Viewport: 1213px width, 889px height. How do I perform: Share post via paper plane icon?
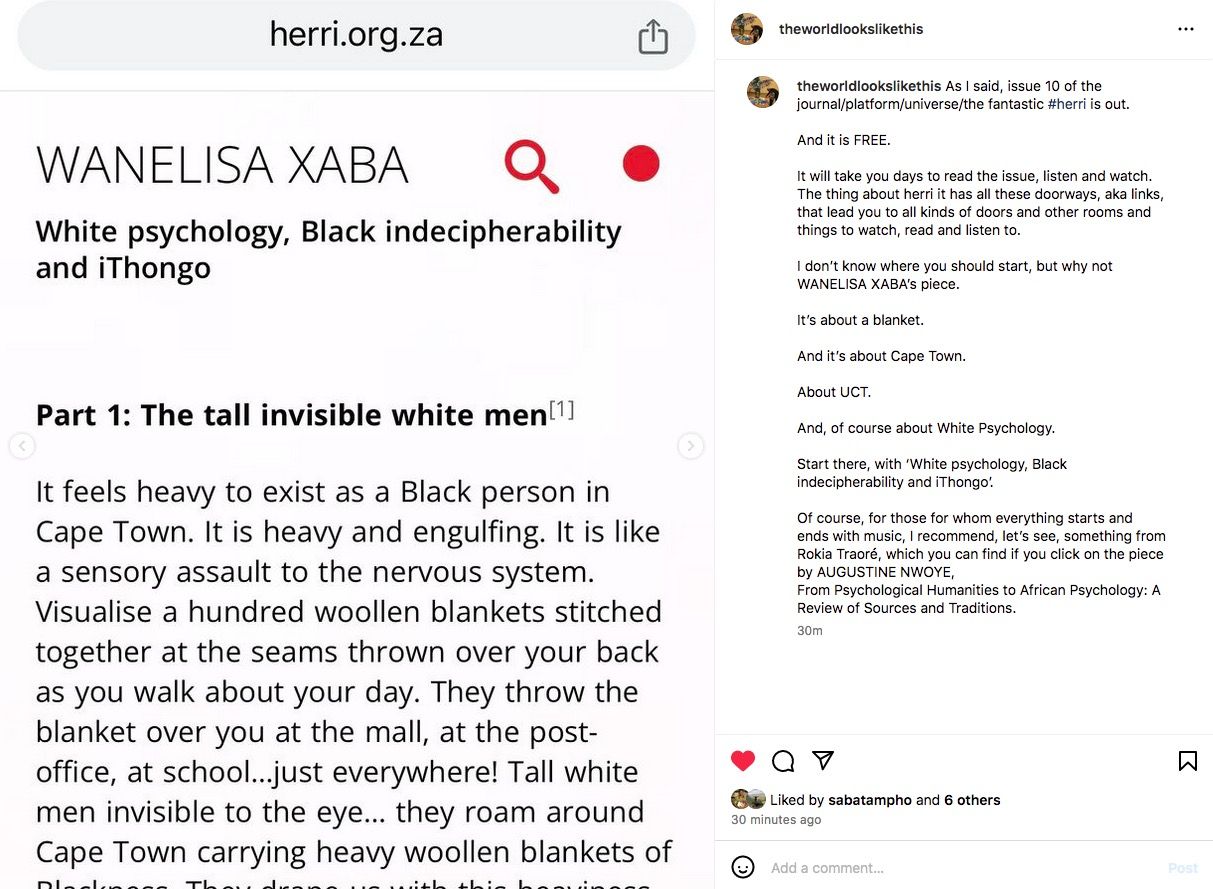823,760
